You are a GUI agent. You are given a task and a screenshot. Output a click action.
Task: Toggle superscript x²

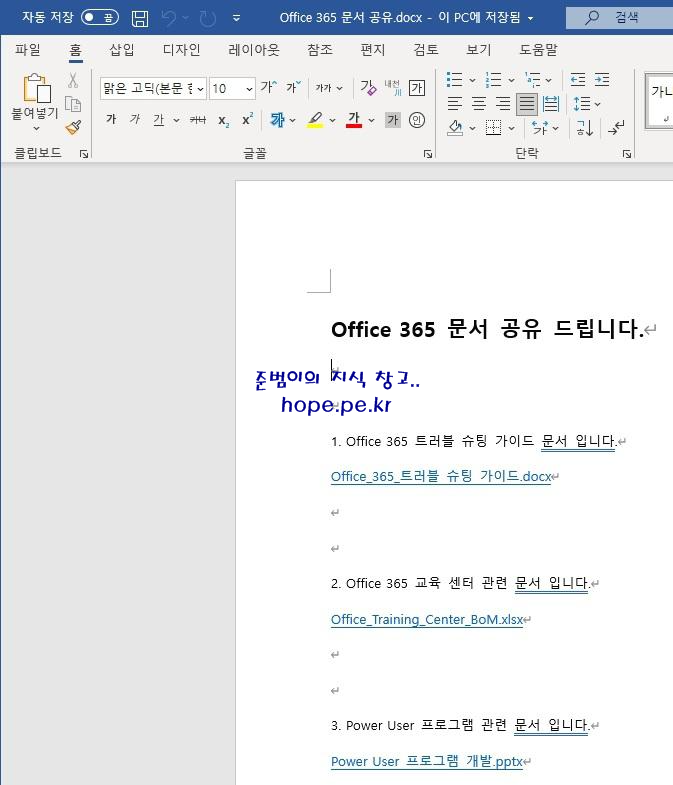click(247, 120)
